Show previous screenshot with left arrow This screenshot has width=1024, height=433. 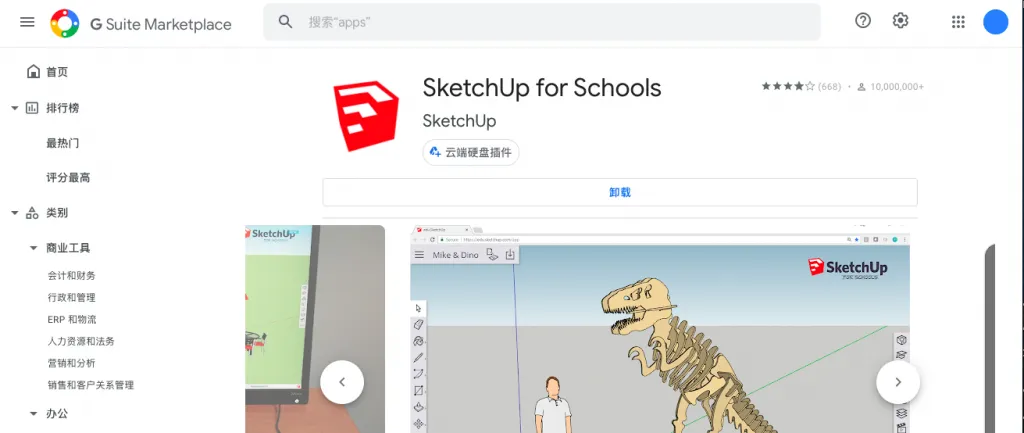click(342, 382)
